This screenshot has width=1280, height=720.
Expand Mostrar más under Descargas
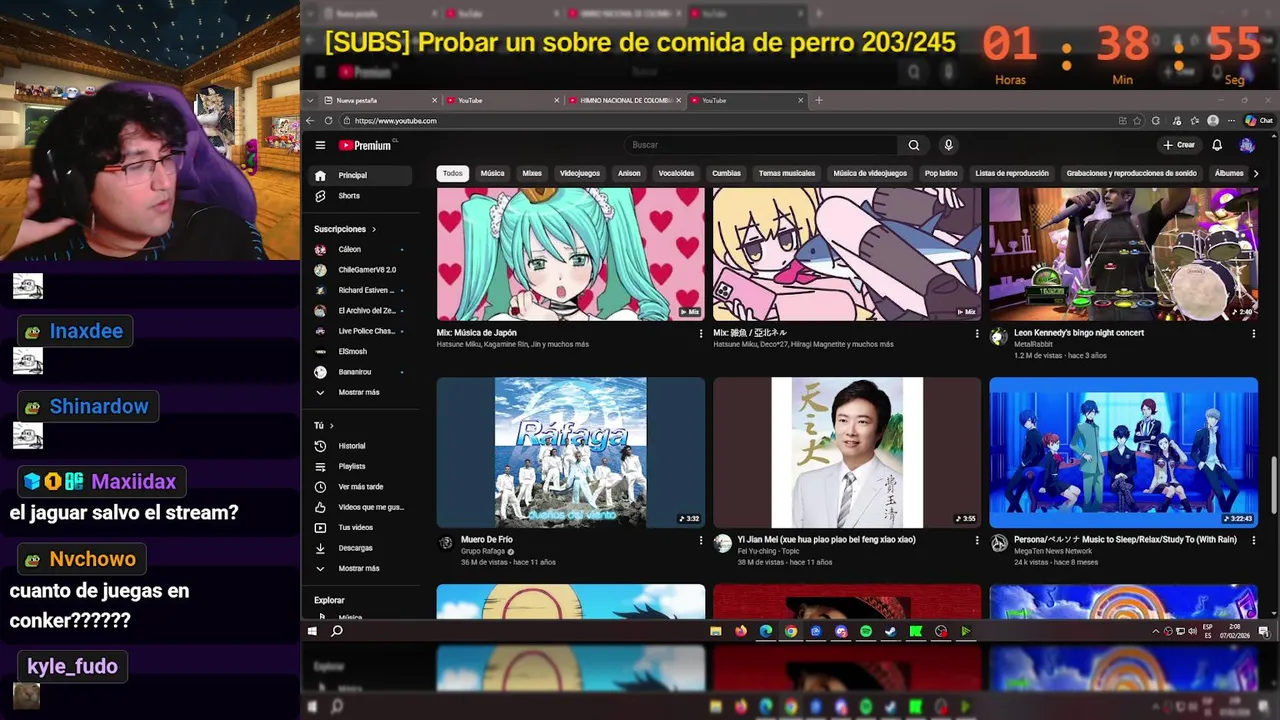click(x=361, y=568)
